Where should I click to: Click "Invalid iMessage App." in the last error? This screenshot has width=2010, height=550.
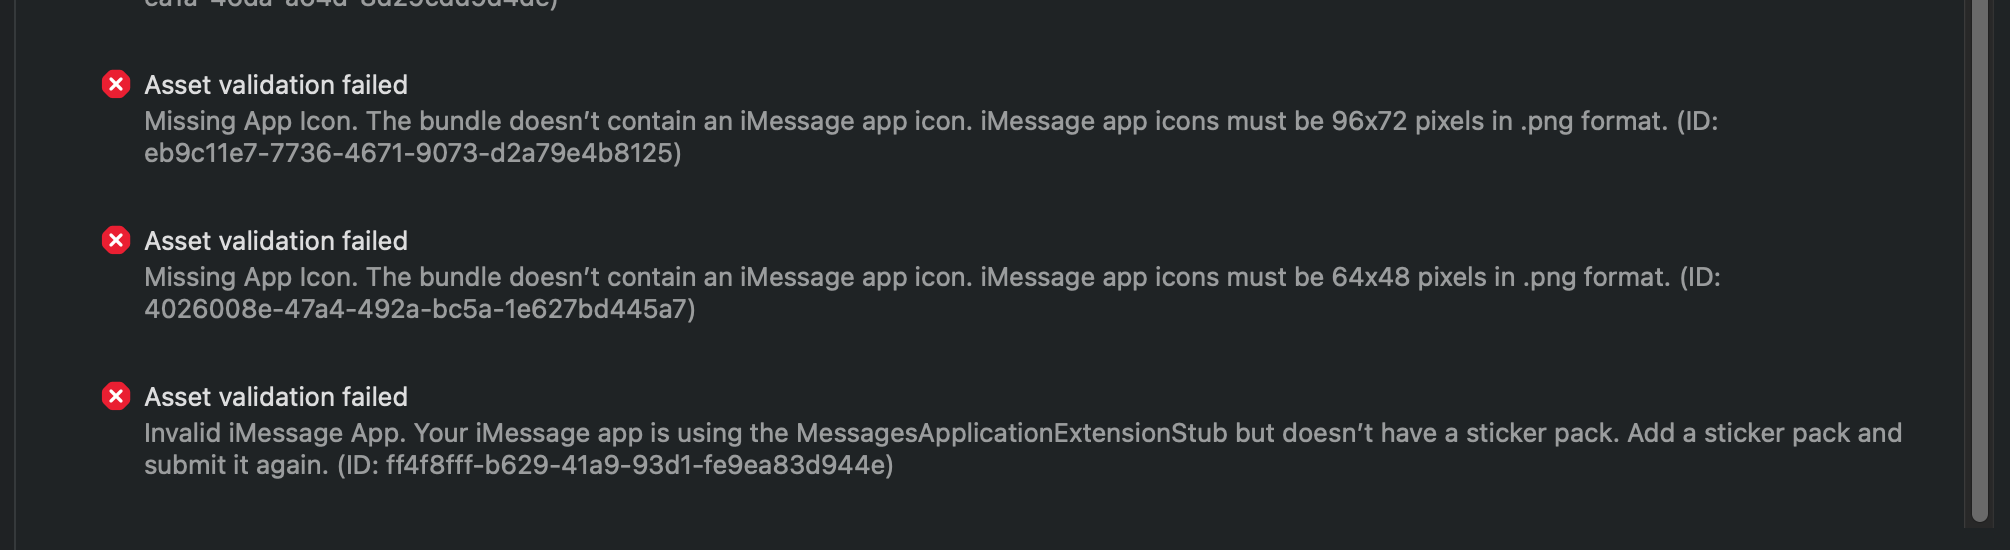pyautogui.click(x=275, y=433)
